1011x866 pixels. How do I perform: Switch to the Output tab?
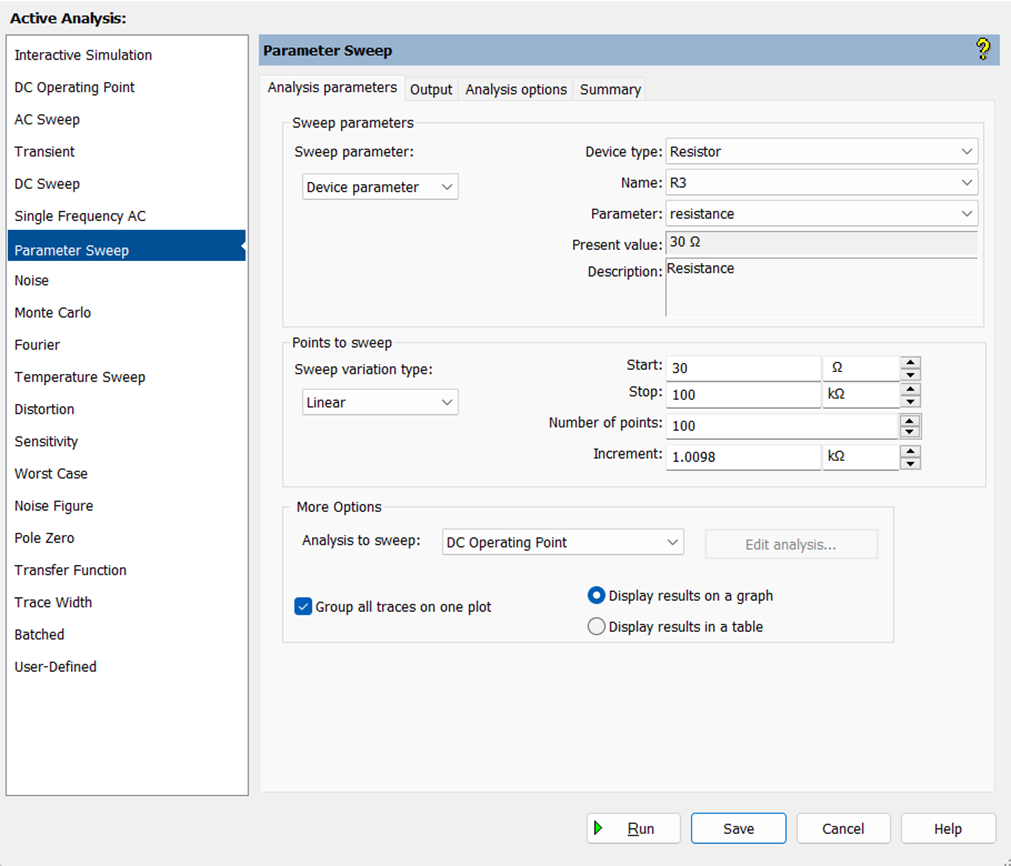(x=431, y=89)
